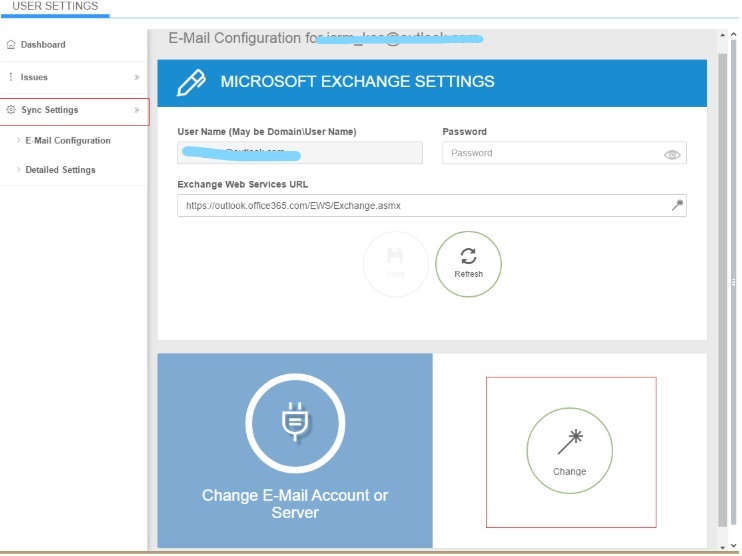This screenshot has width=742, height=556.
Task: Click Change E-Mail Account or Server text
Action: click(x=295, y=504)
